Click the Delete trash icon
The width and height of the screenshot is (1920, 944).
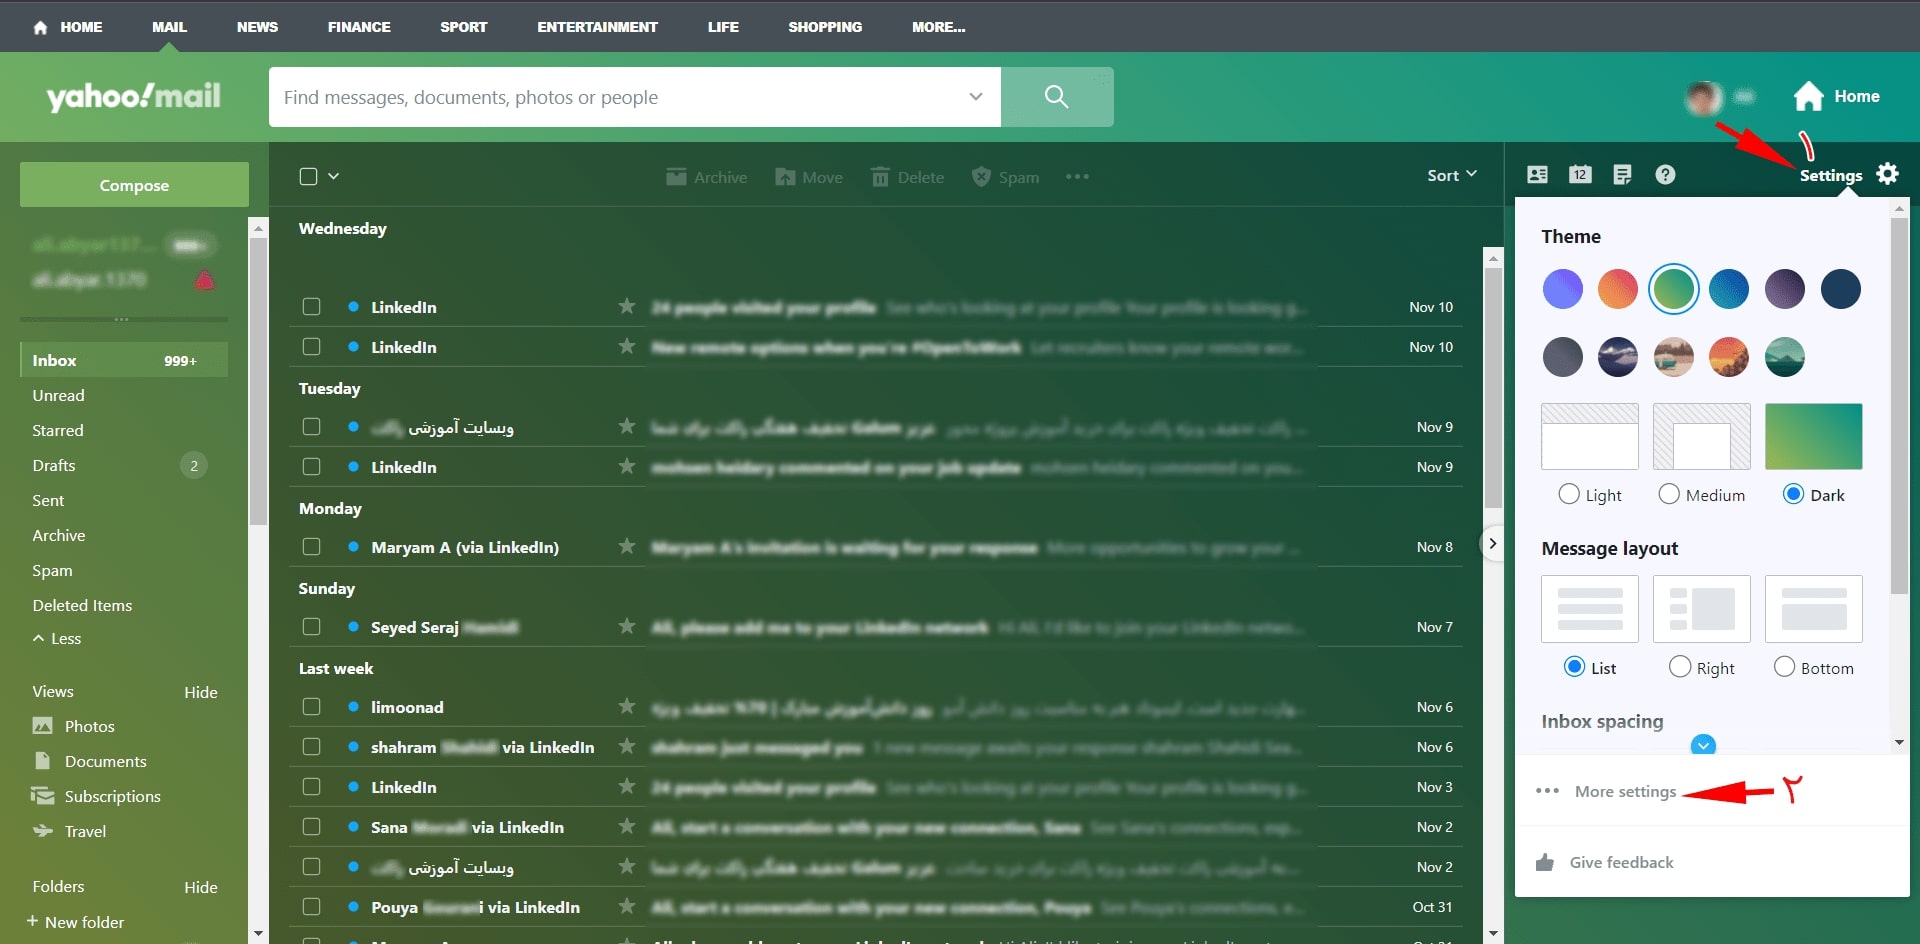coord(880,177)
